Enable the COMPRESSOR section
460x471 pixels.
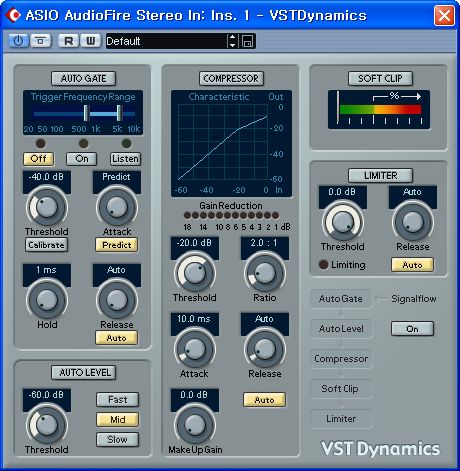pyautogui.click(x=231, y=79)
